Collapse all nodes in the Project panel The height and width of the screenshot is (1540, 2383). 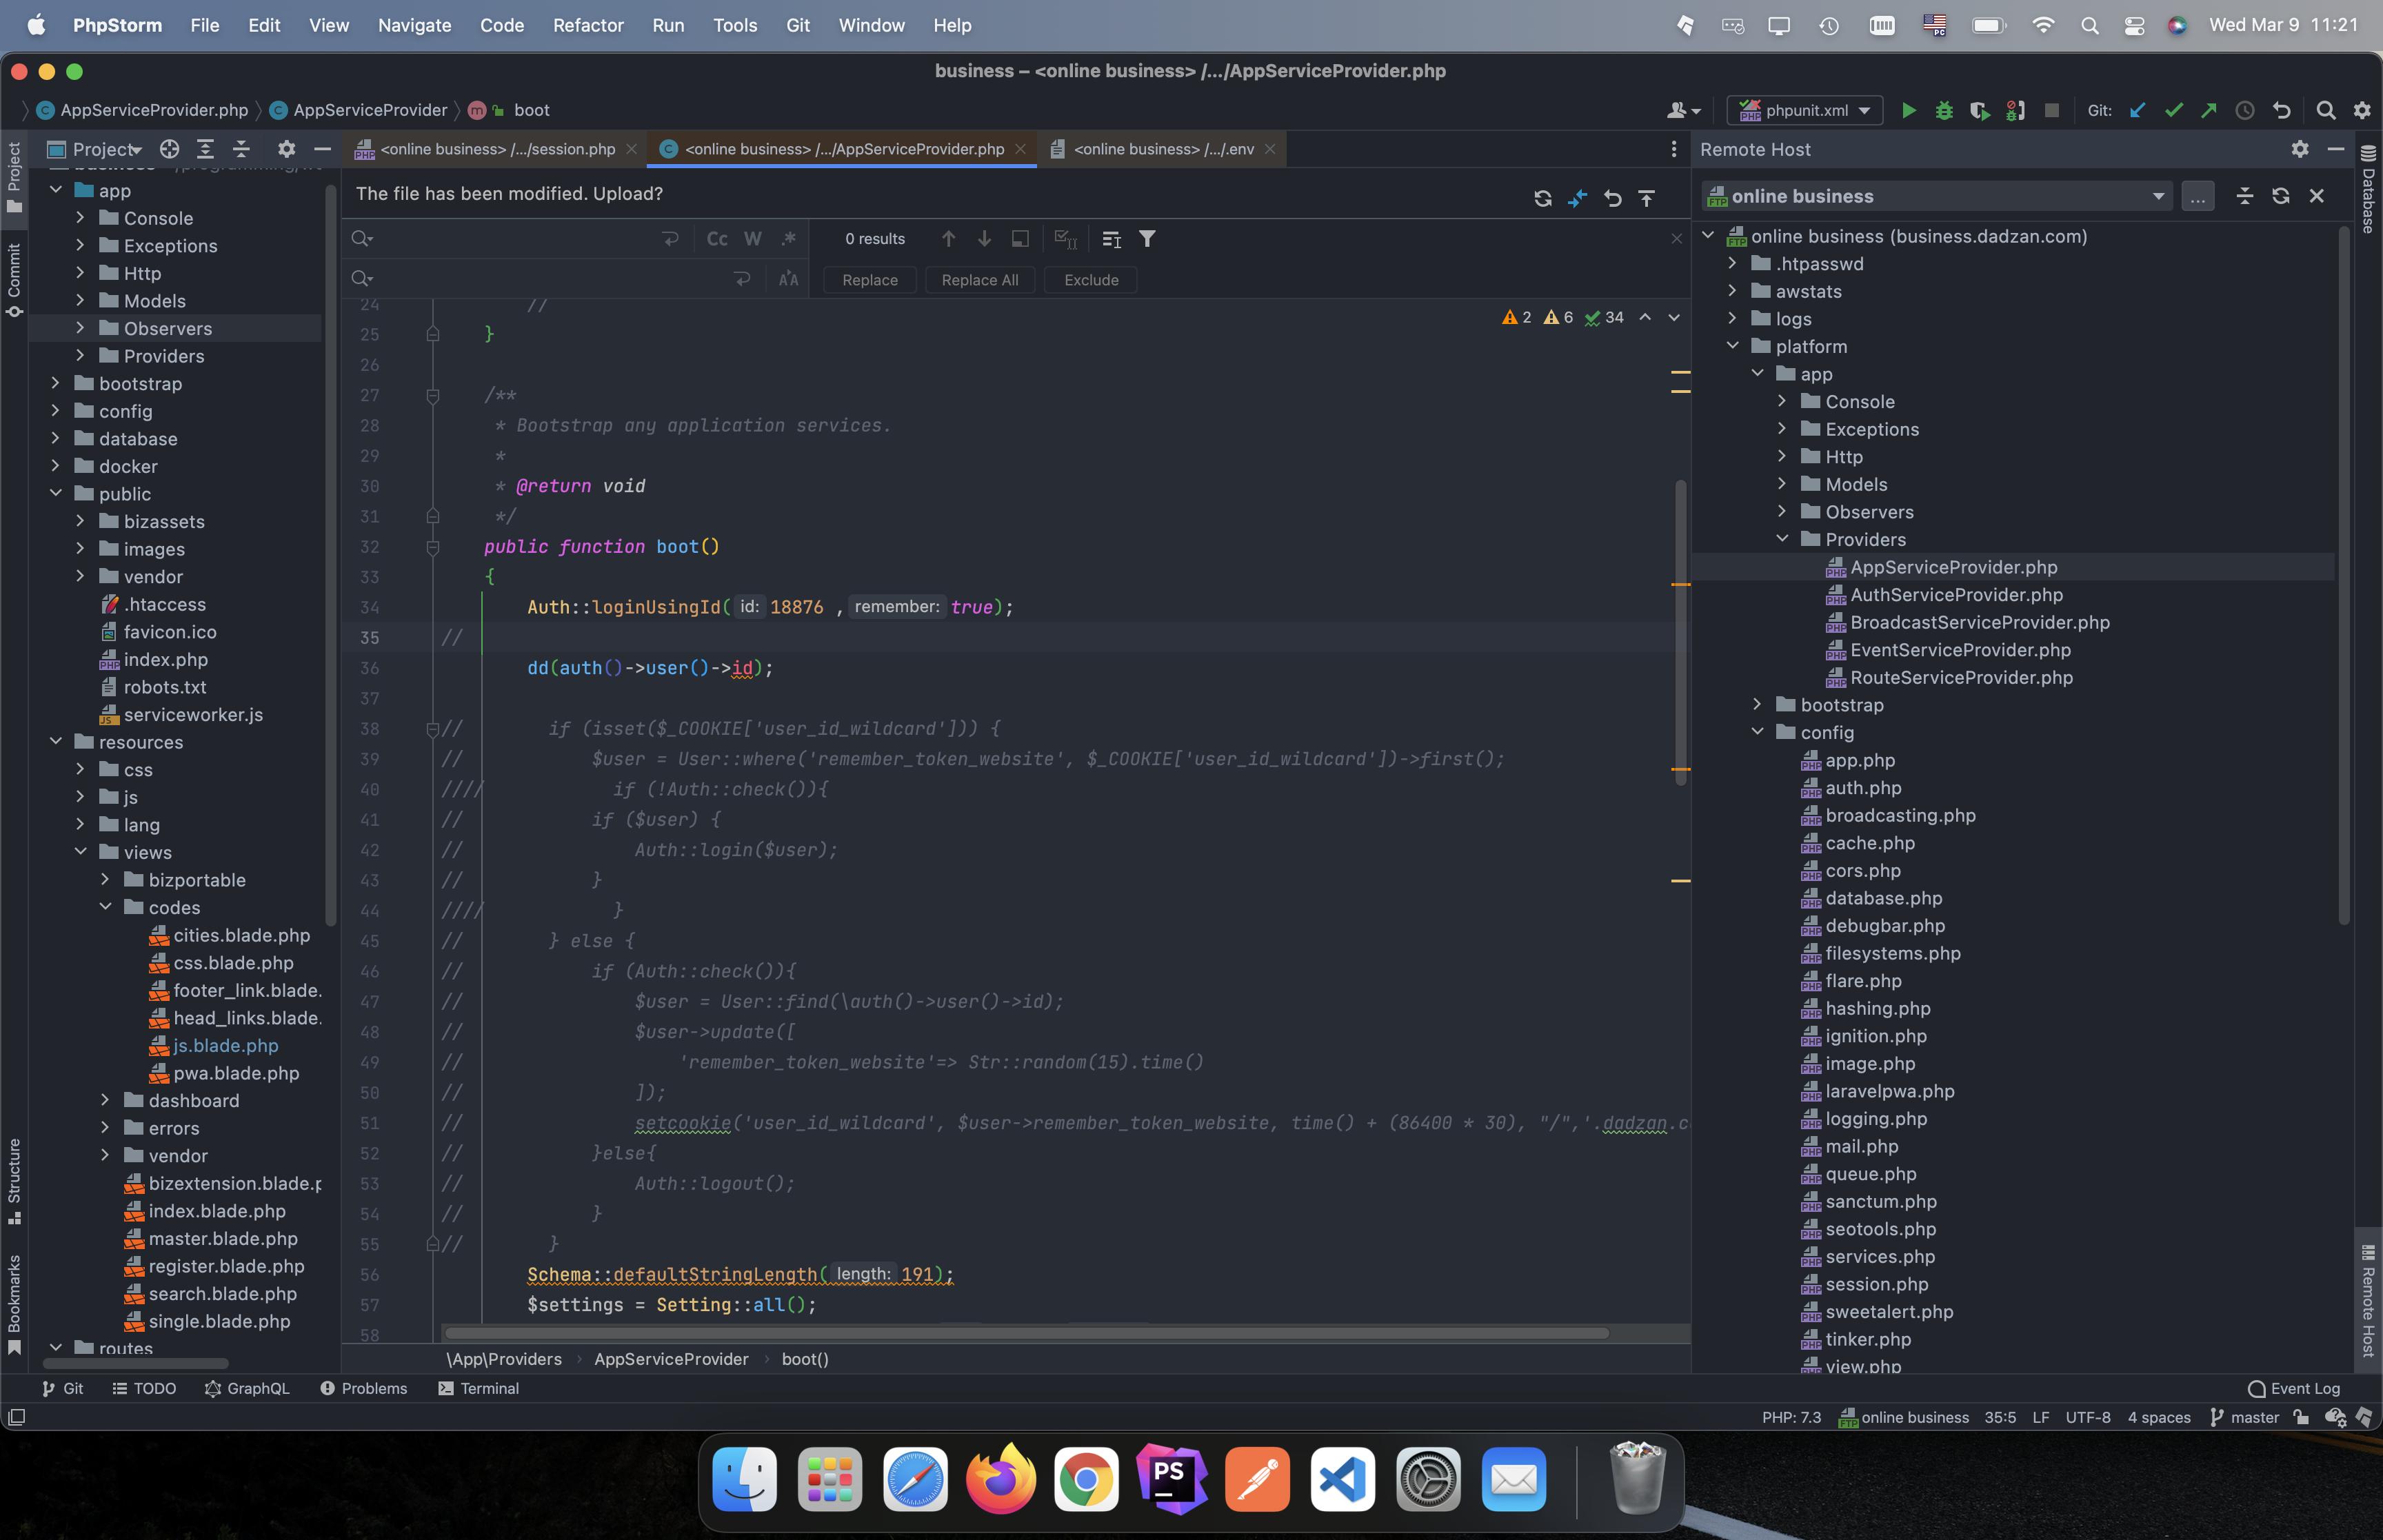click(241, 149)
